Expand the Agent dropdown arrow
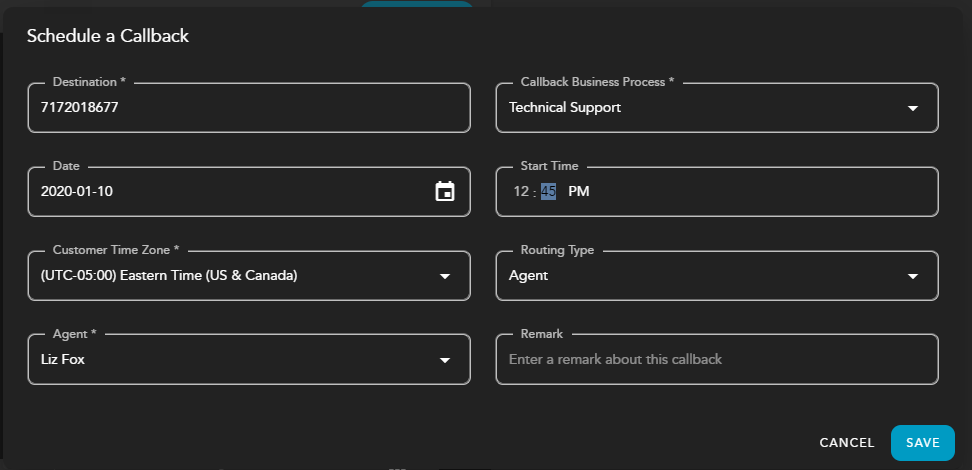 [445, 360]
